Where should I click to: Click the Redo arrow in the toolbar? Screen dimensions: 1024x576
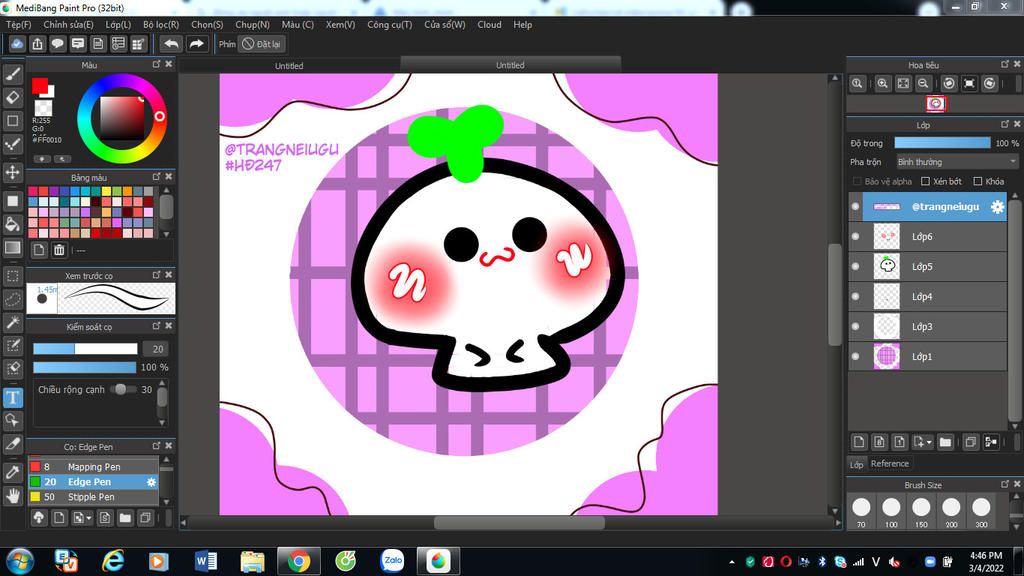tap(196, 44)
